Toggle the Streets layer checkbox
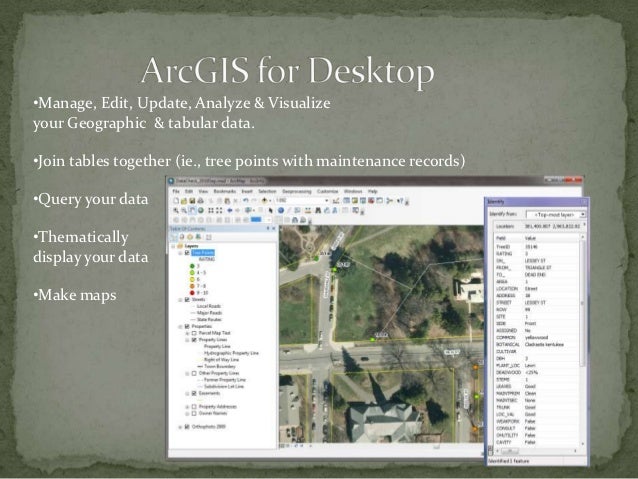The image size is (638, 479). click(187, 300)
